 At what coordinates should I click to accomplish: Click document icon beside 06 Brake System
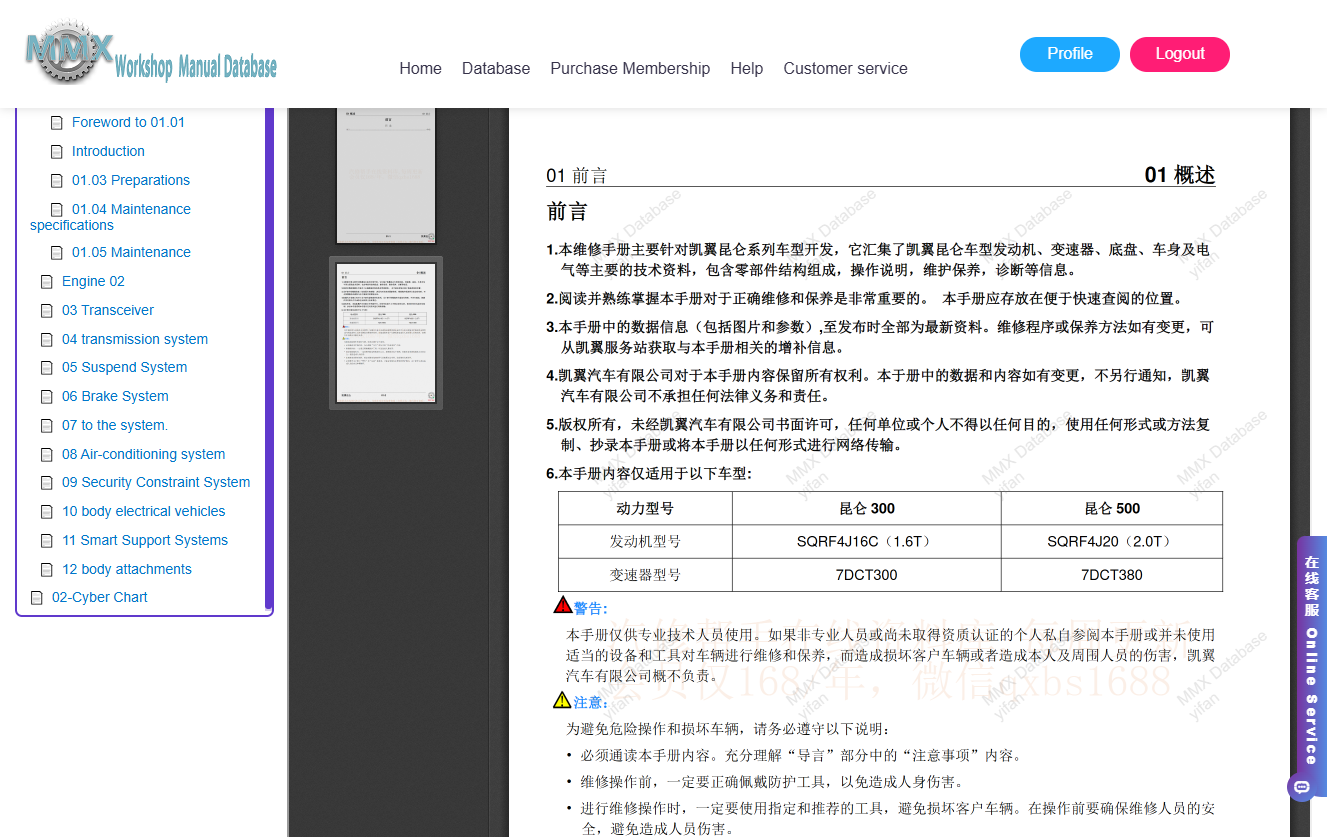click(x=47, y=397)
